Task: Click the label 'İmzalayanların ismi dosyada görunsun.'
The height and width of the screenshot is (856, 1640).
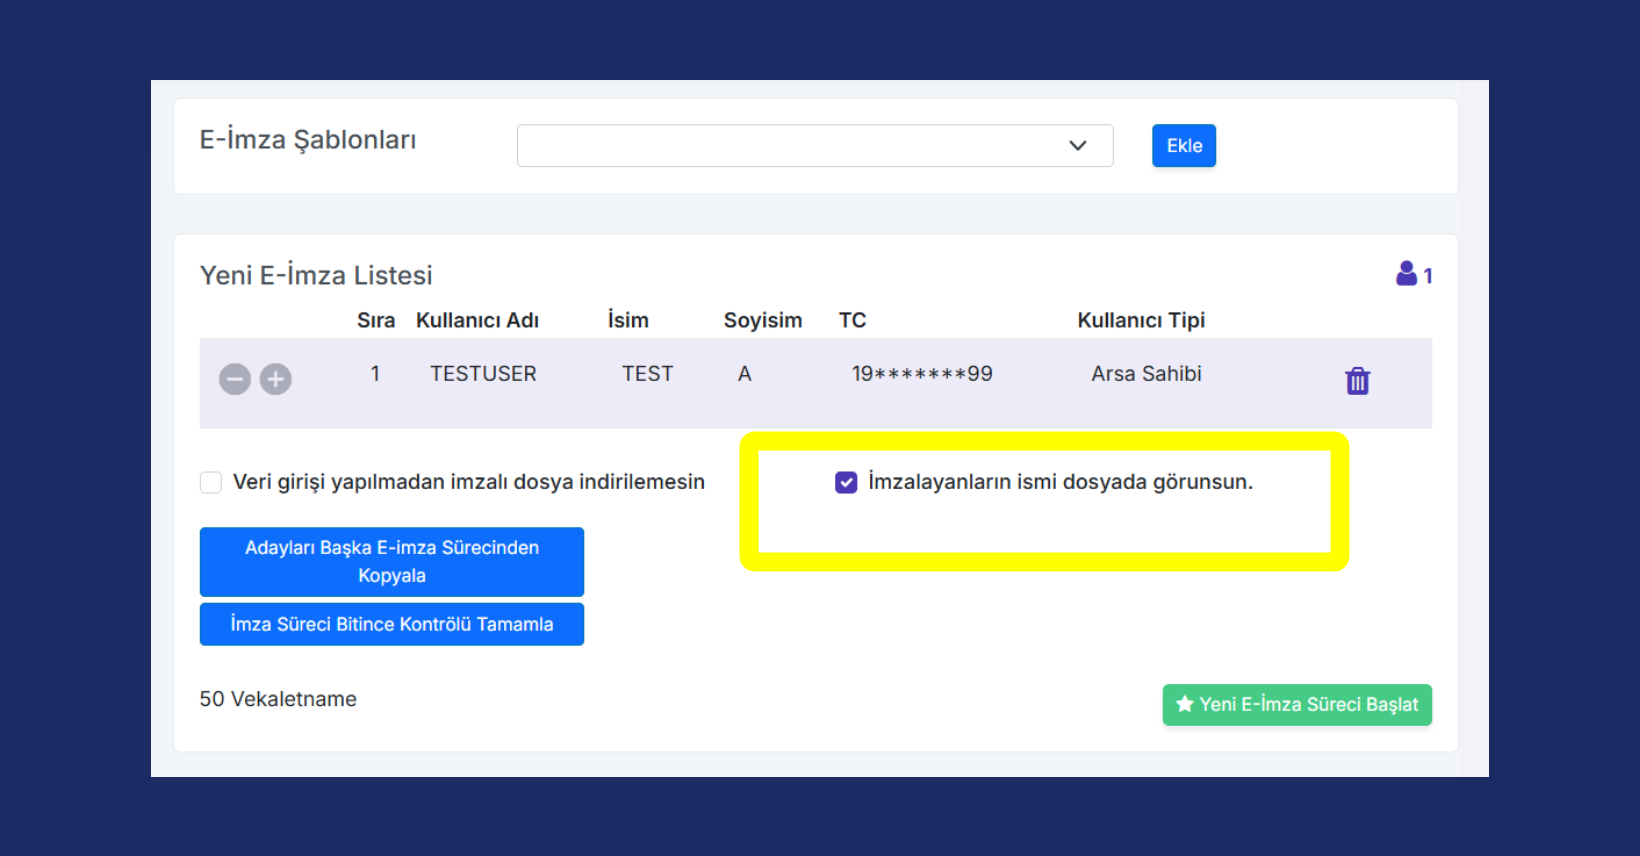Action: [x=1060, y=482]
